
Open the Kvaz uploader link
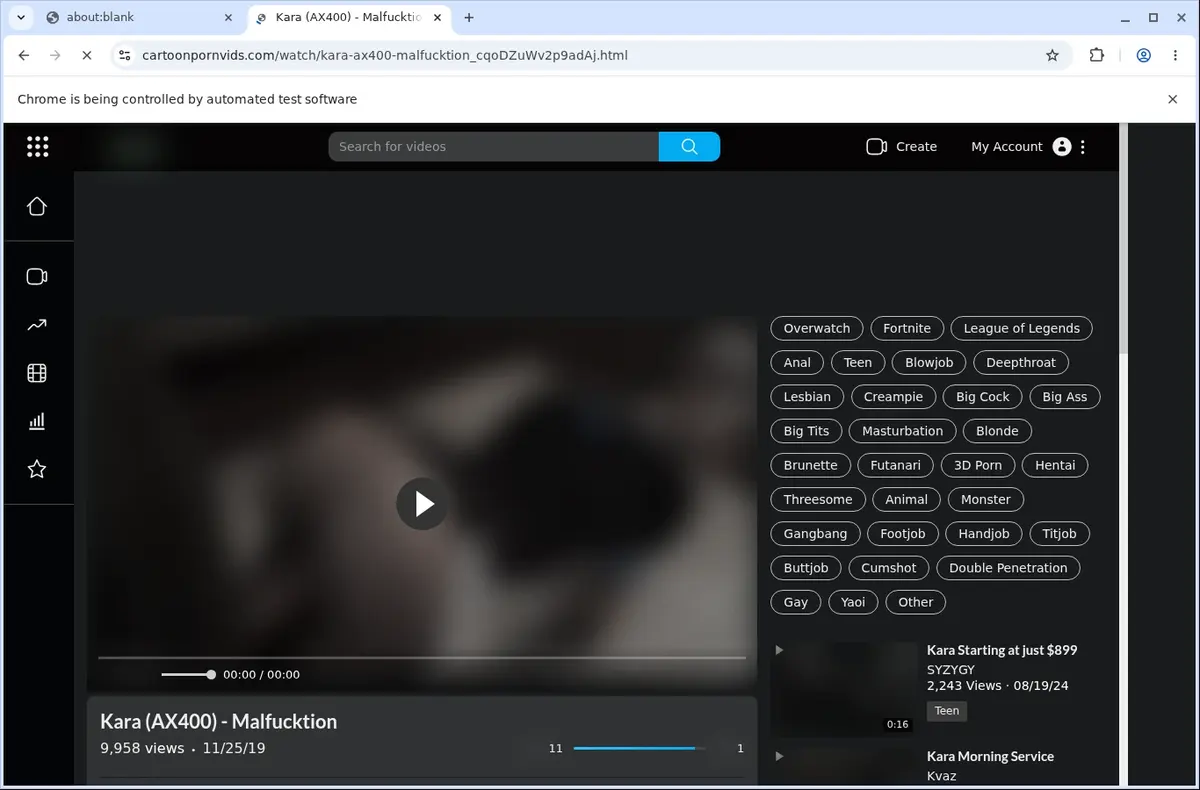pyautogui.click(x=941, y=776)
